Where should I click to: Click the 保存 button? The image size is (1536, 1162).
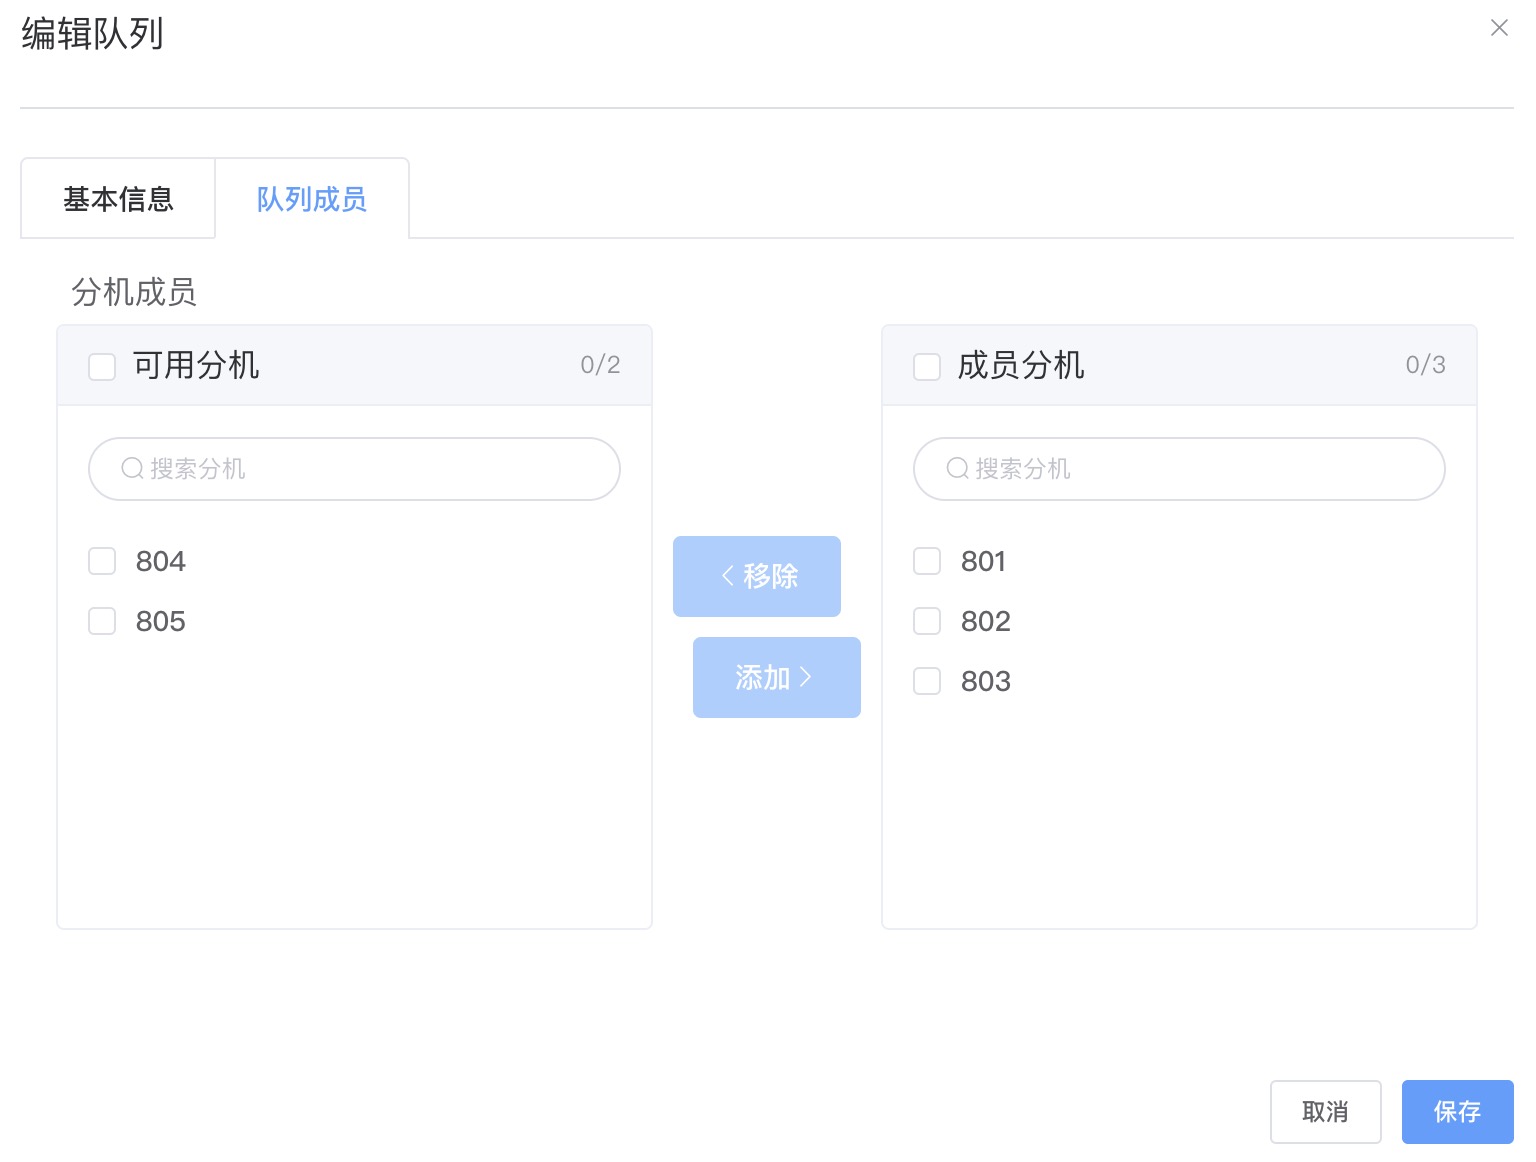(x=1457, y=1111)
